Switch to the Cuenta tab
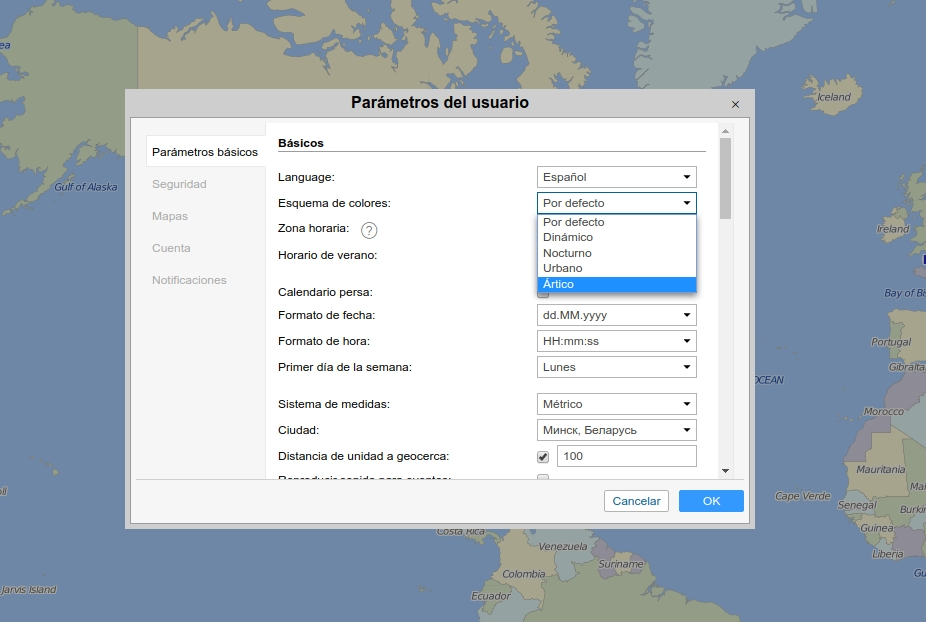 pos(172,248)
